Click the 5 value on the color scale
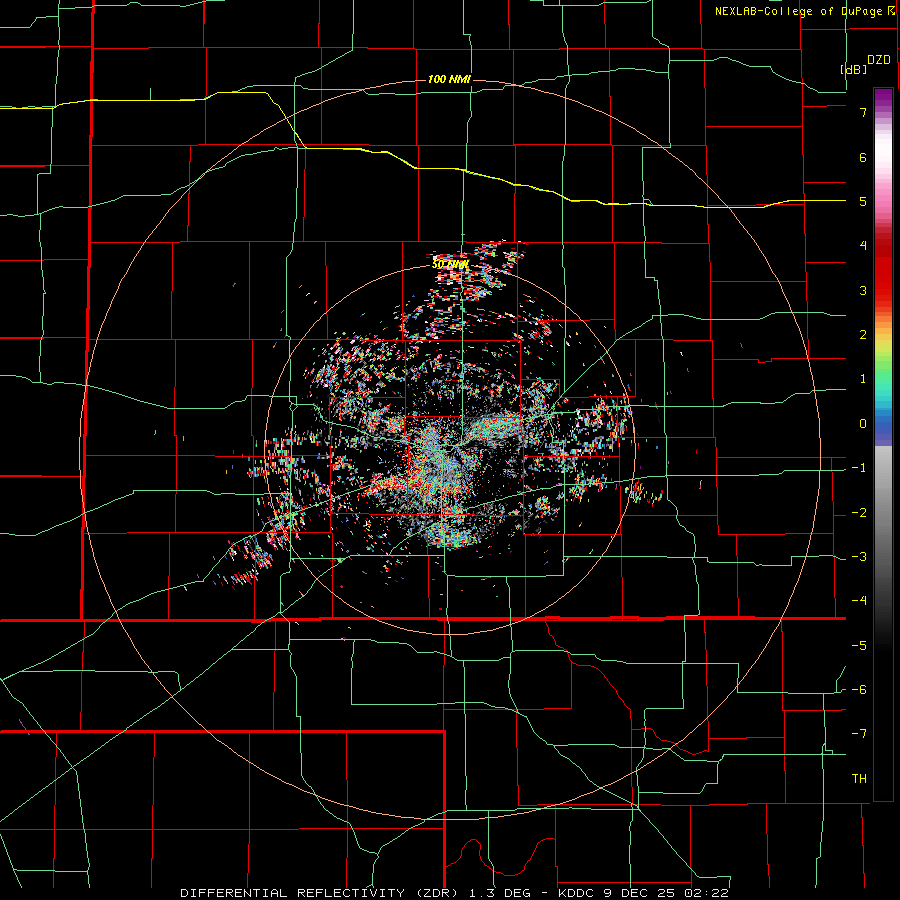The width and height of the screenshot is (900, 900). click(863, 201)
